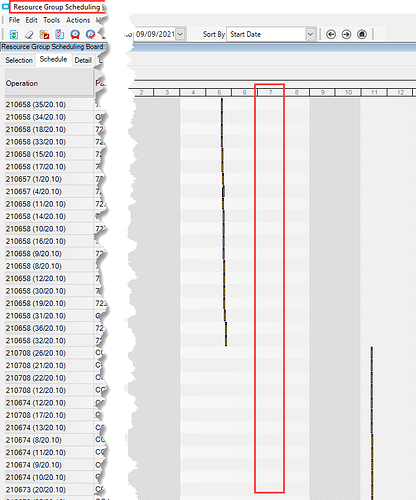Open the File menu
This screenshot has width=416, height=500.
point(14,20)
